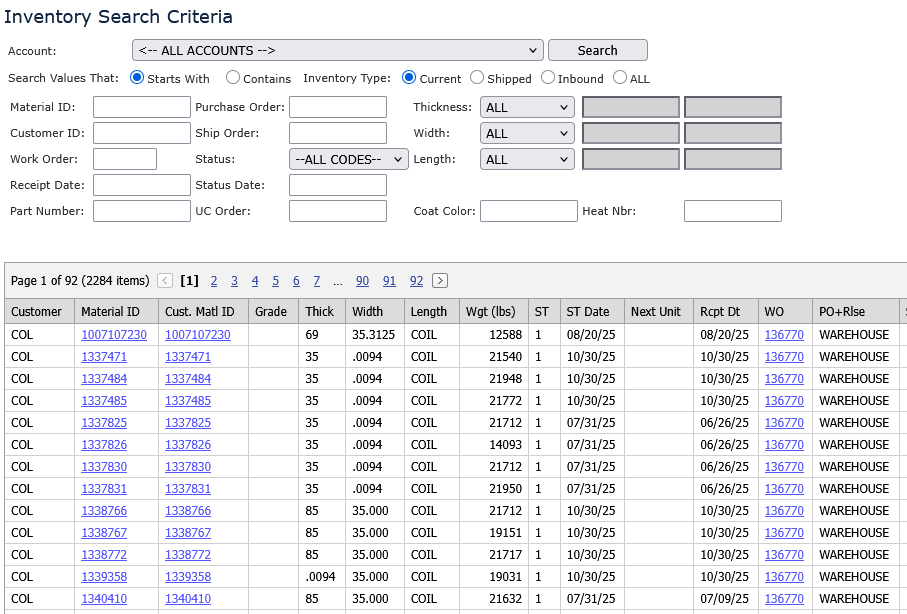
Task: Jump to page 92 of results
Action: point(416,281)
